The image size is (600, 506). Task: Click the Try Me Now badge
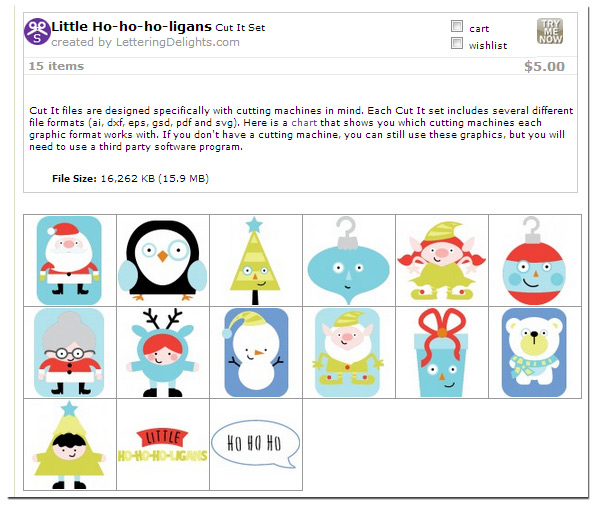click(x=550, y=31)
